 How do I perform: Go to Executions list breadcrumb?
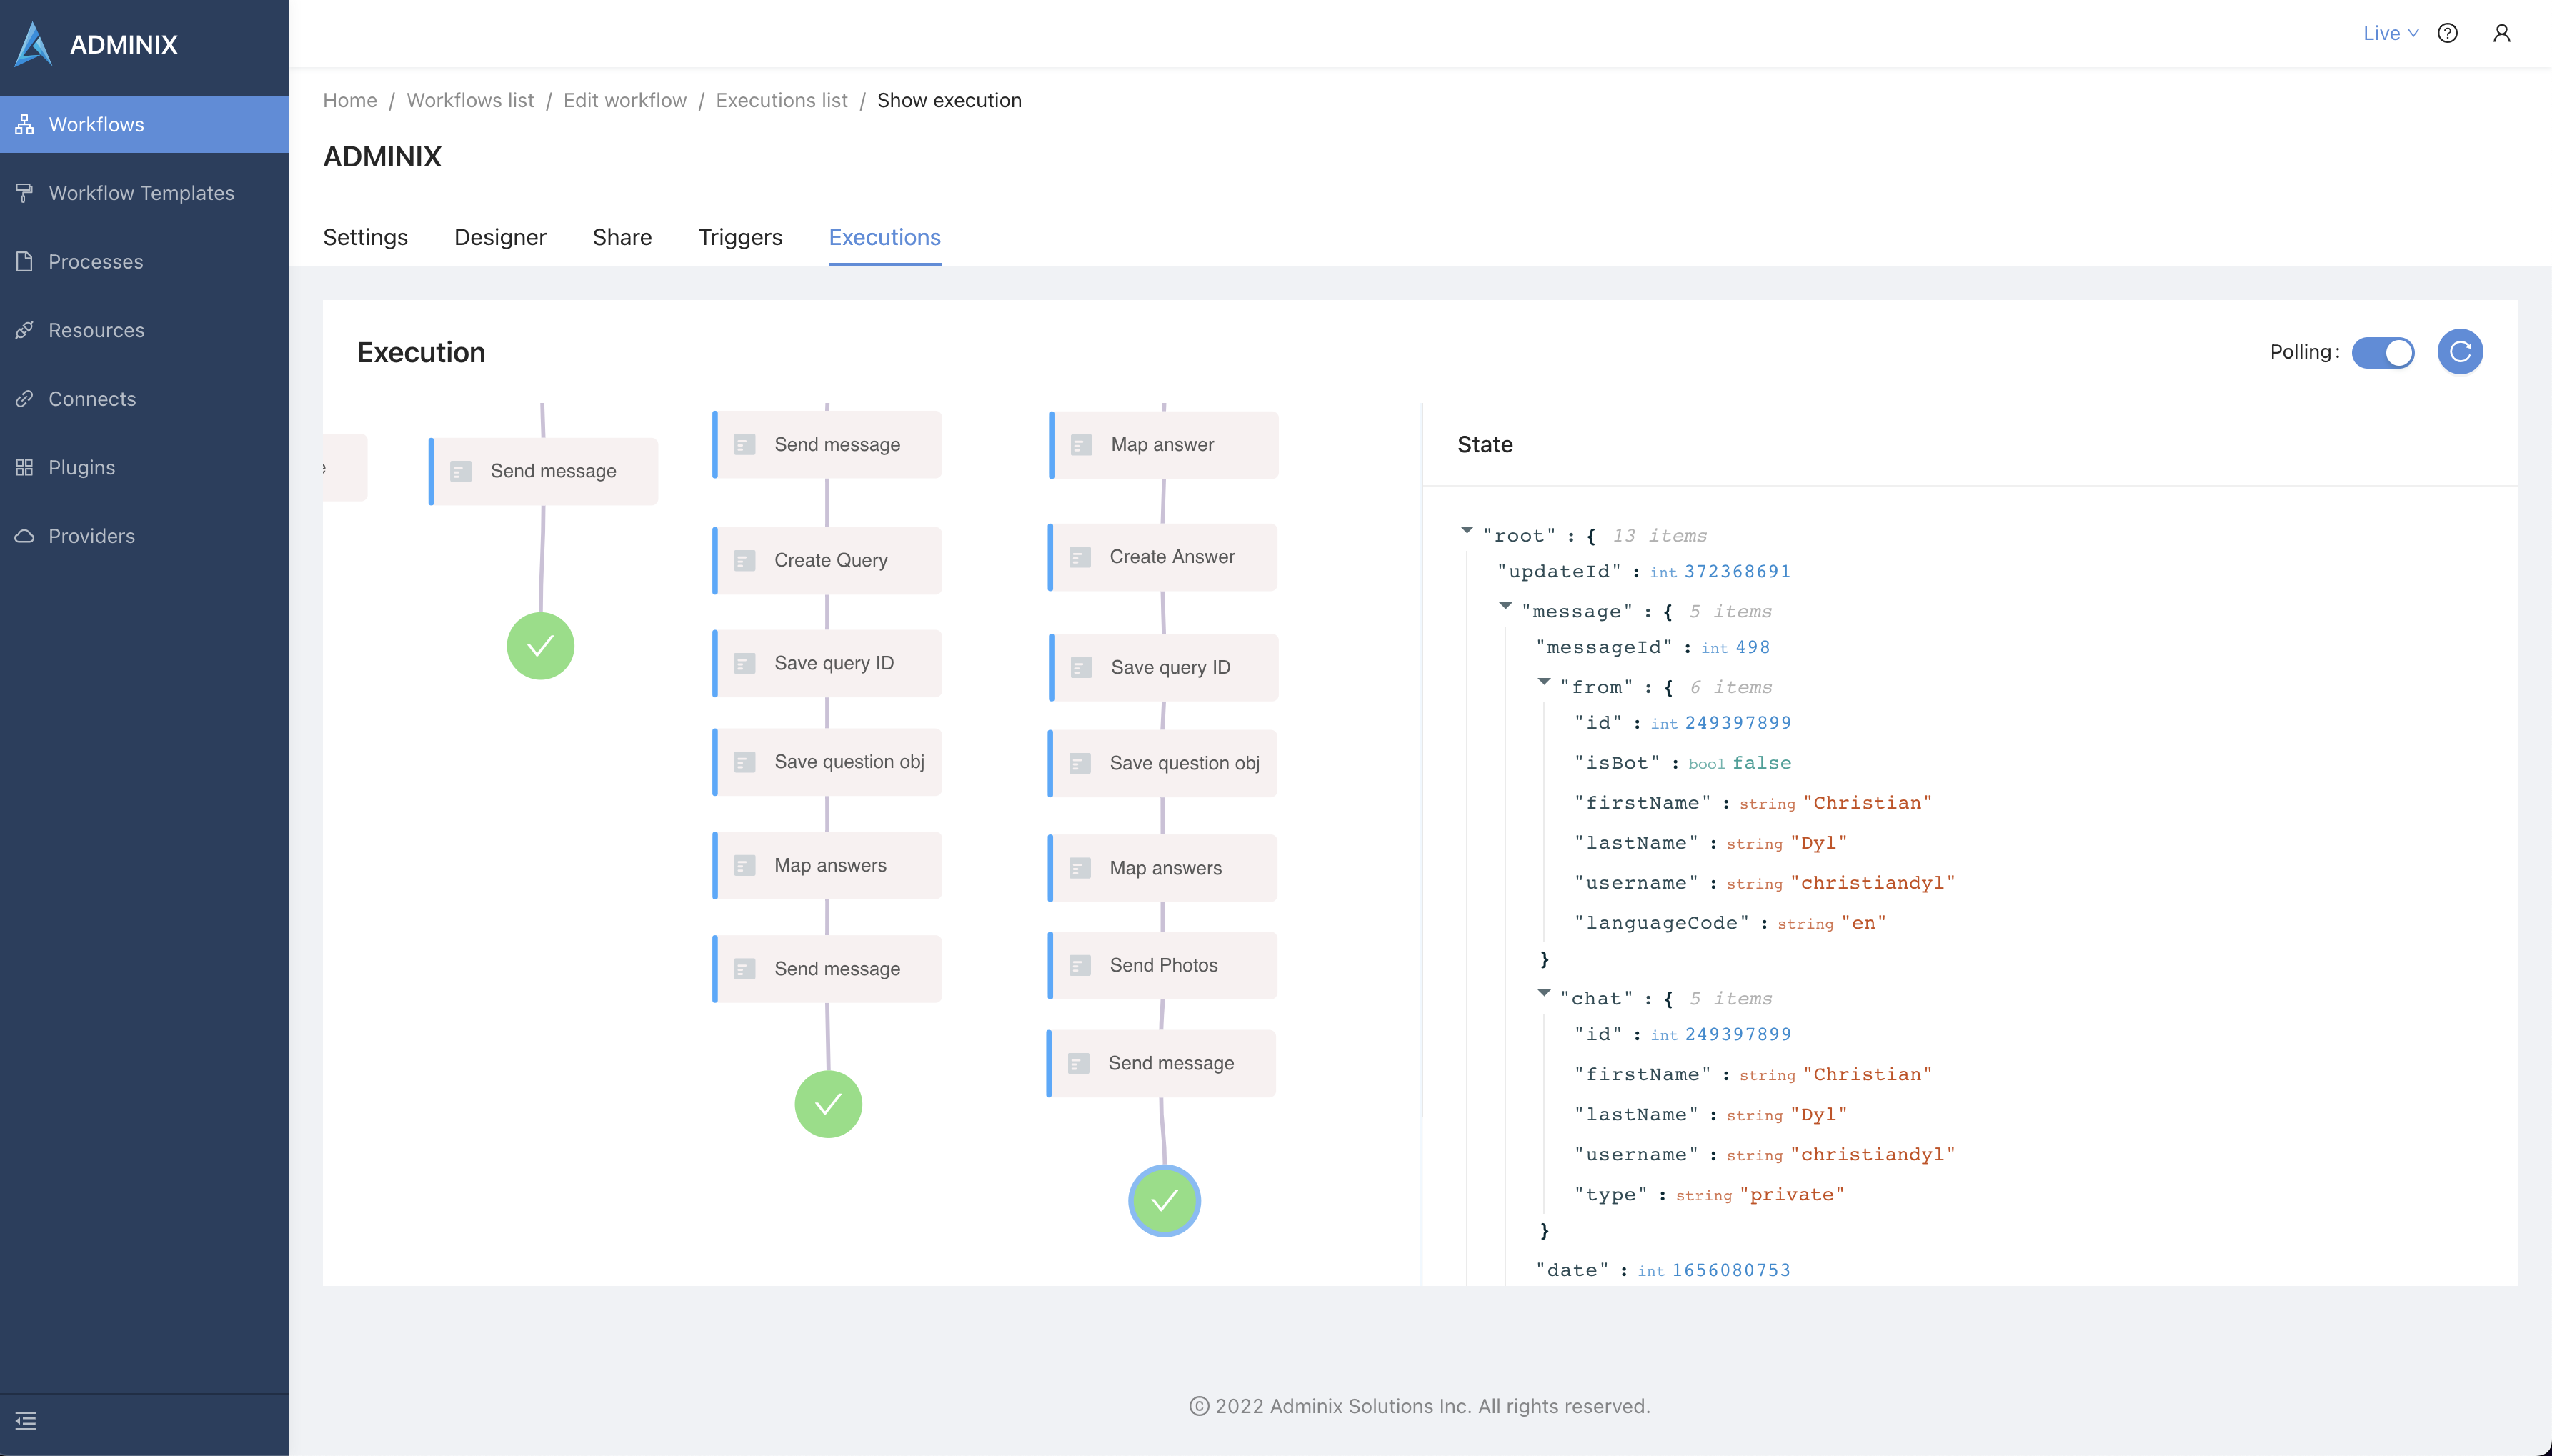pos(781,100)
